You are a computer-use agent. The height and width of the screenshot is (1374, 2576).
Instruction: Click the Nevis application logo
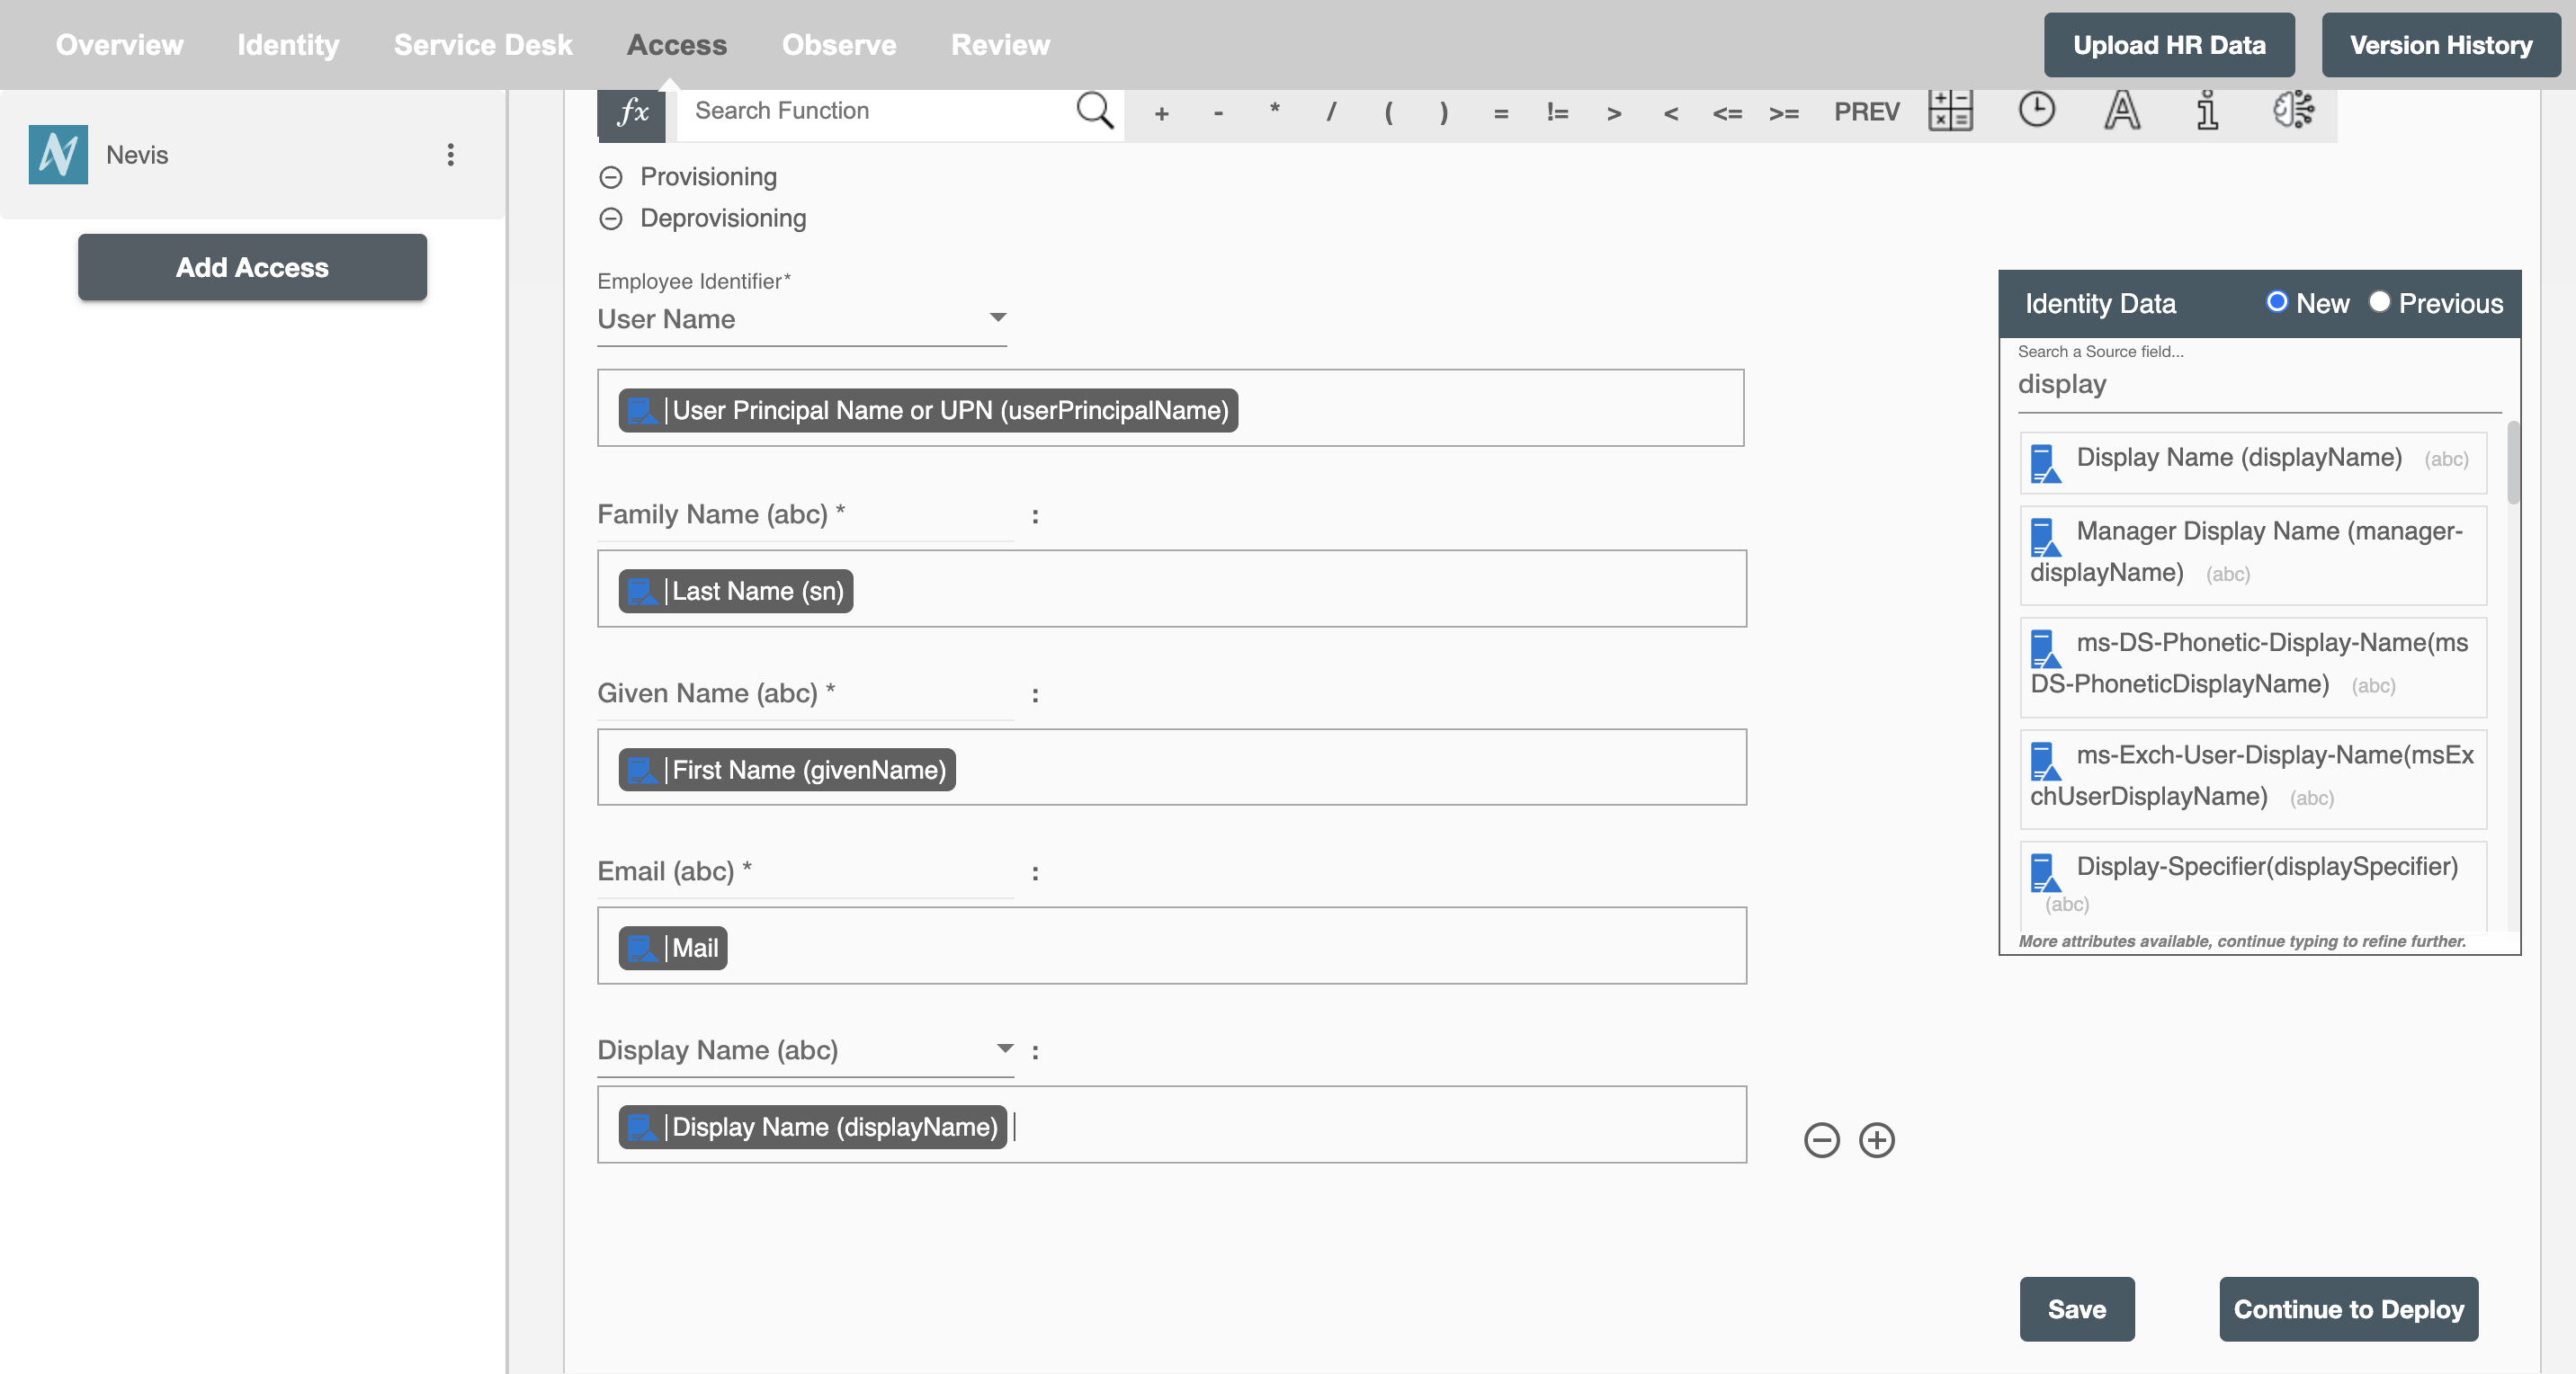point(58,155)
